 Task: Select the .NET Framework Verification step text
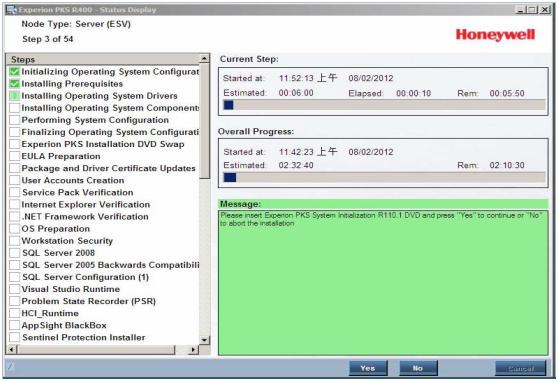pos(85,217)
